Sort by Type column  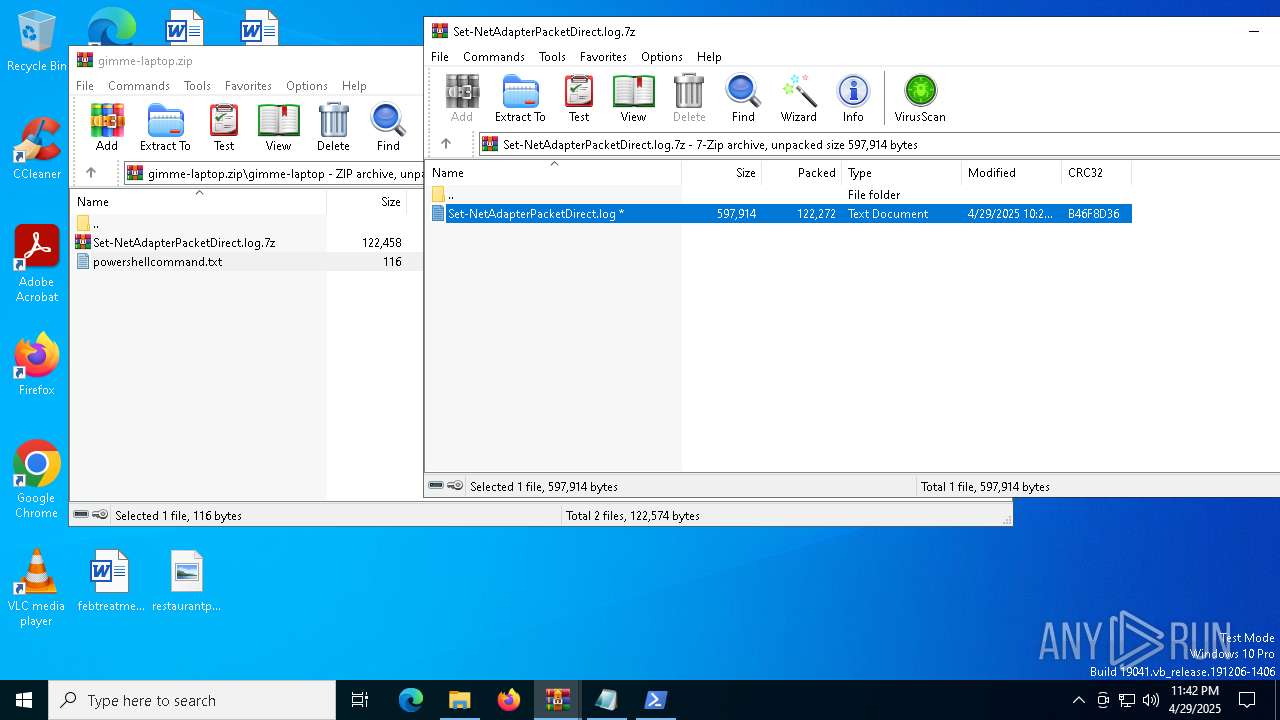(x=902, y=173)
